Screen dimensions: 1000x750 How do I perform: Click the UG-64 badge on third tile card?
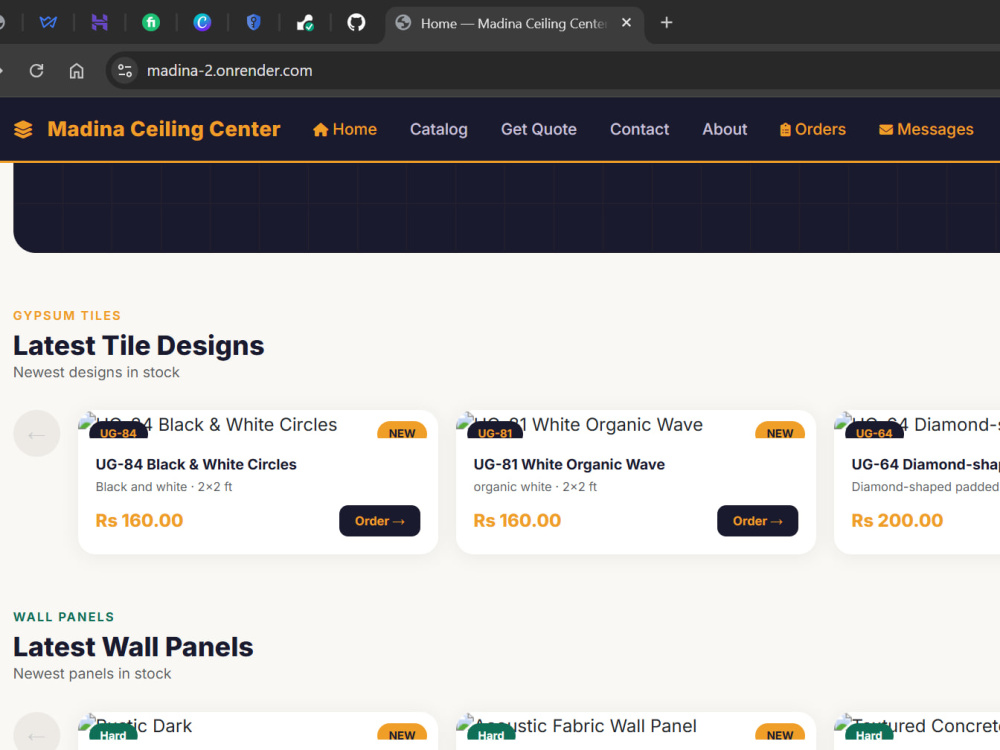[874, 432]
